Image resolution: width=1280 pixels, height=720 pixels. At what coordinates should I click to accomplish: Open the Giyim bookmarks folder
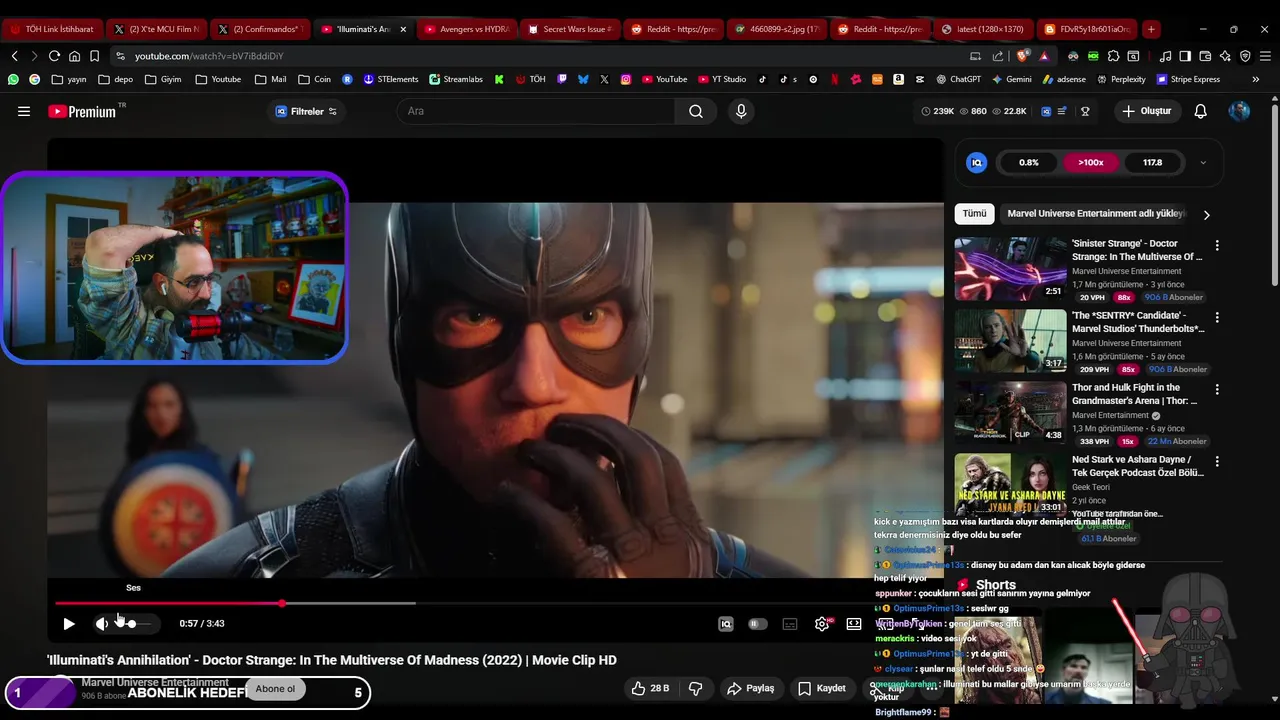[163, 79]
